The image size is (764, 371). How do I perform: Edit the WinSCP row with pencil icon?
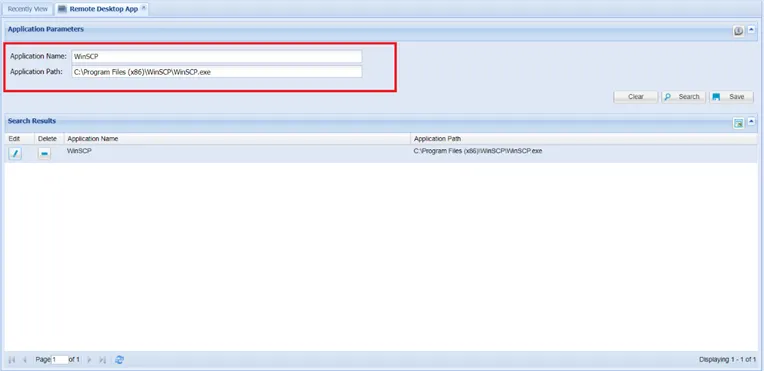[15, 154]
